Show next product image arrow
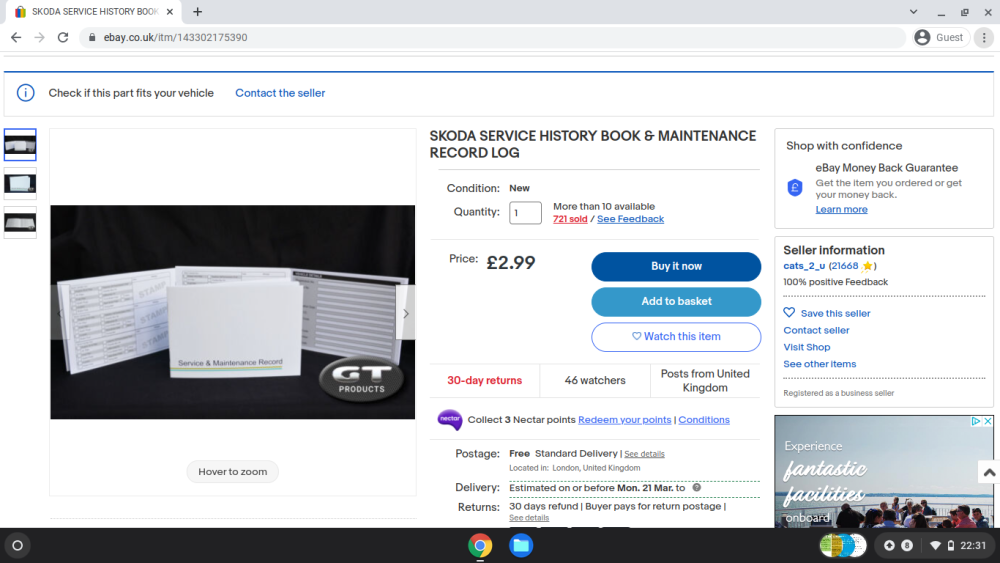The image size is (1000, 563). tap(406, 313)
